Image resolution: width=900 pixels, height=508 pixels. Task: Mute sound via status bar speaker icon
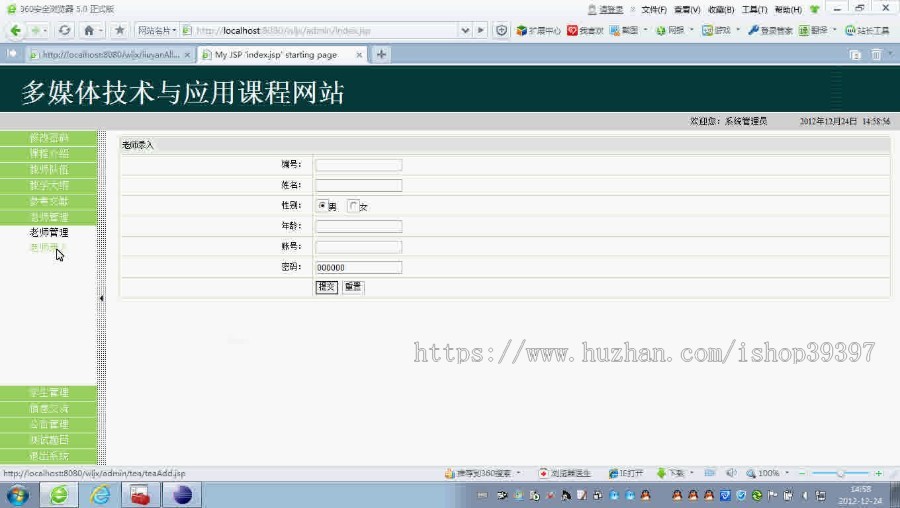731,473
